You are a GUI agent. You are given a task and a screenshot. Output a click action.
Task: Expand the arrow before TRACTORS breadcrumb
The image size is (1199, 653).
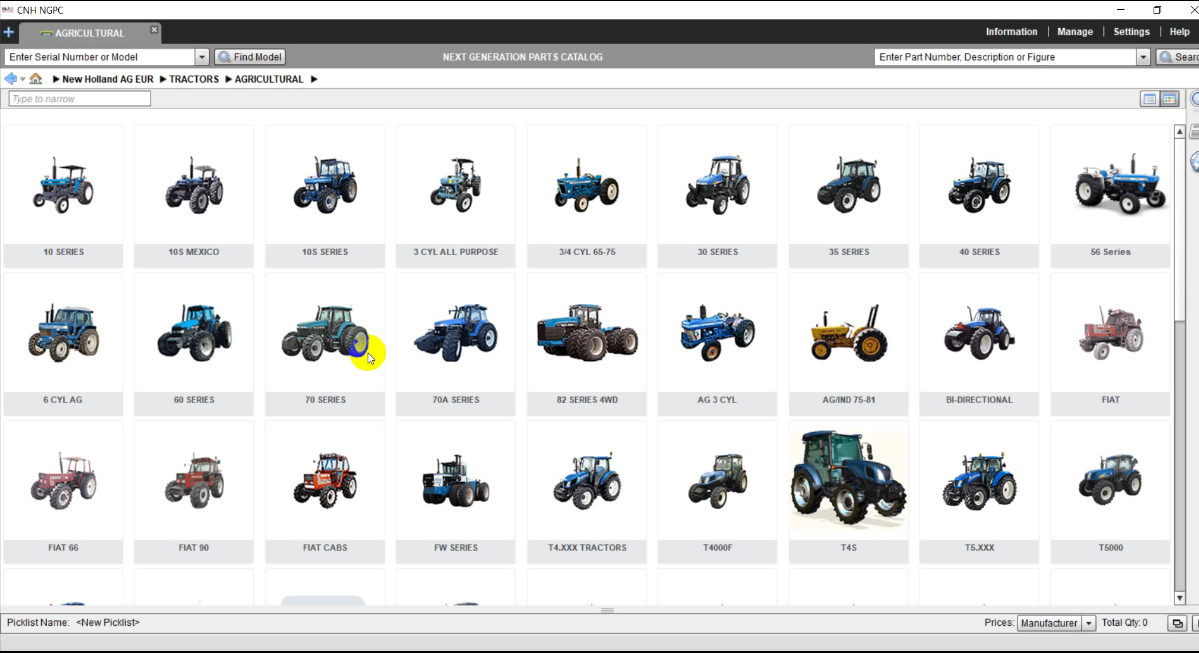pyautogui.click(x=162, y=80)
